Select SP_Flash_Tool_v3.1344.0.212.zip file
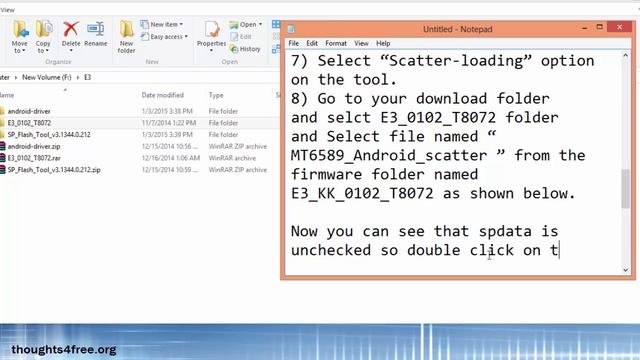The height and width of the screenshot is (360, 640). click(54, 170)
